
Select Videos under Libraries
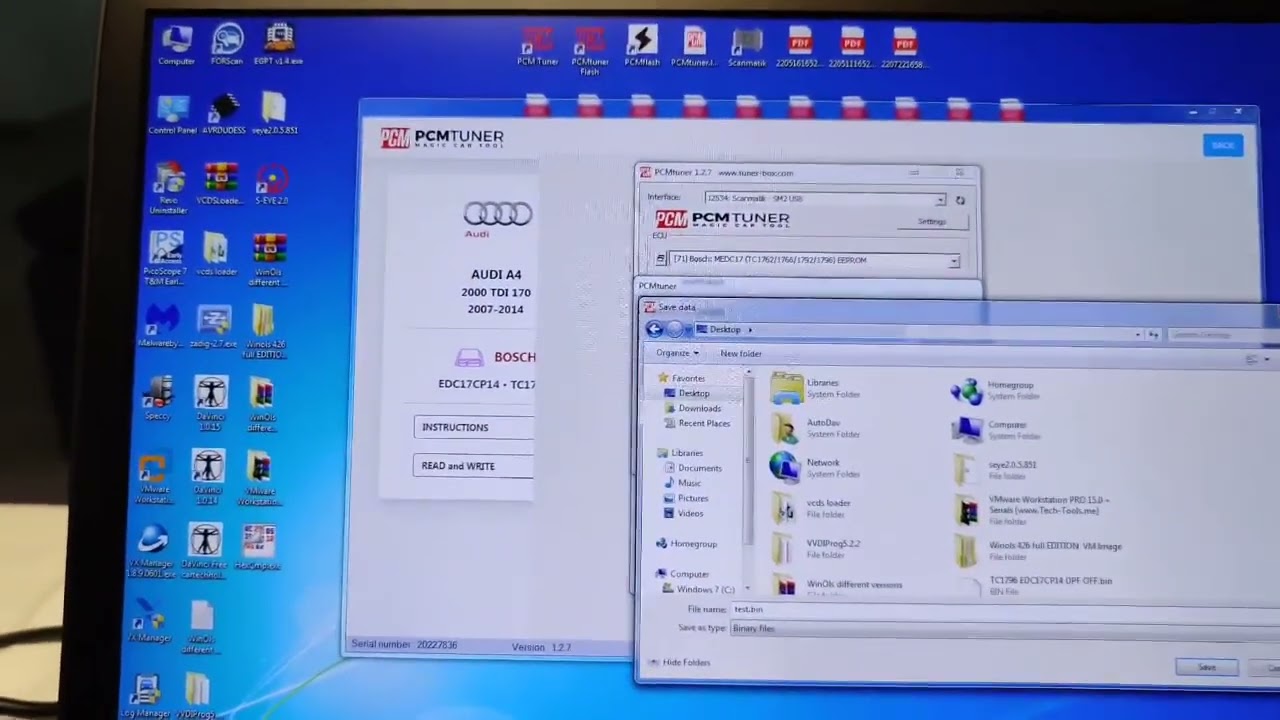coord(682,513)
